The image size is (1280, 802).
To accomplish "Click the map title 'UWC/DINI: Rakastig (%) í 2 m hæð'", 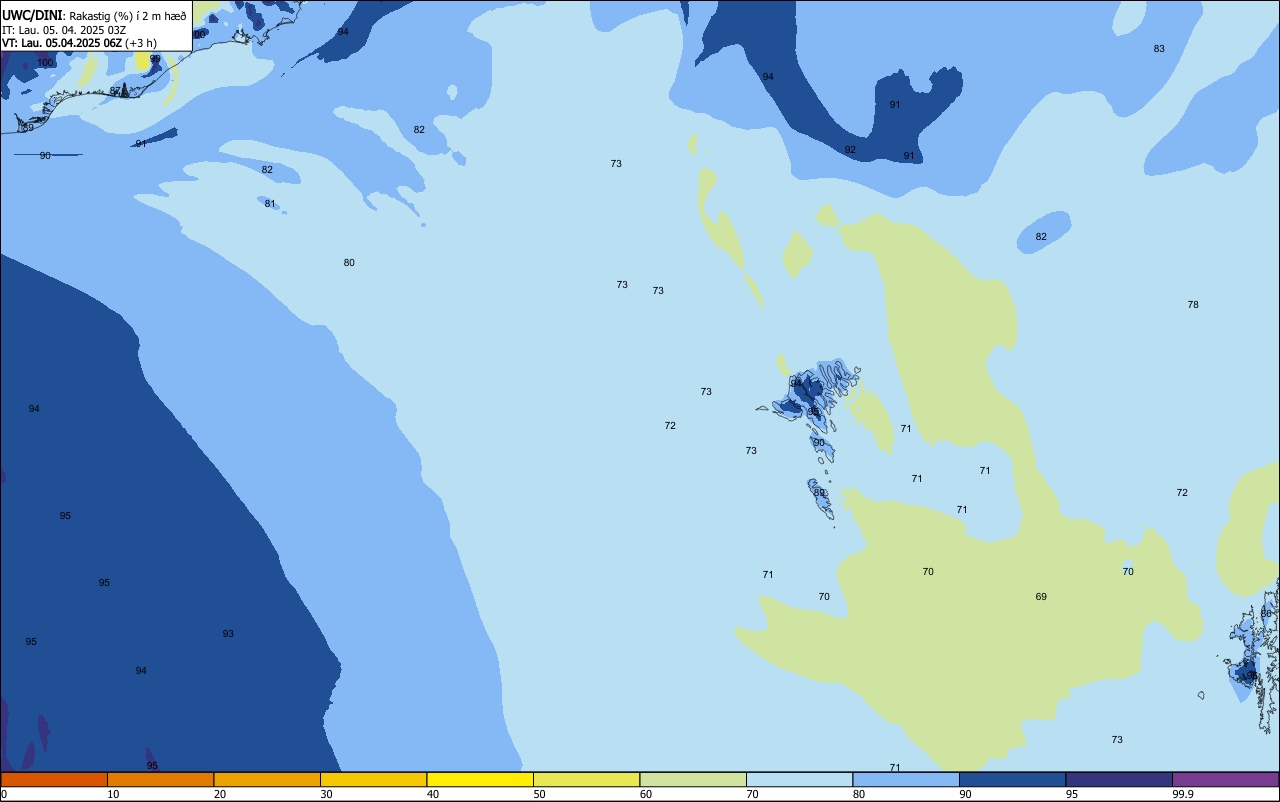I will click(94, 16).
